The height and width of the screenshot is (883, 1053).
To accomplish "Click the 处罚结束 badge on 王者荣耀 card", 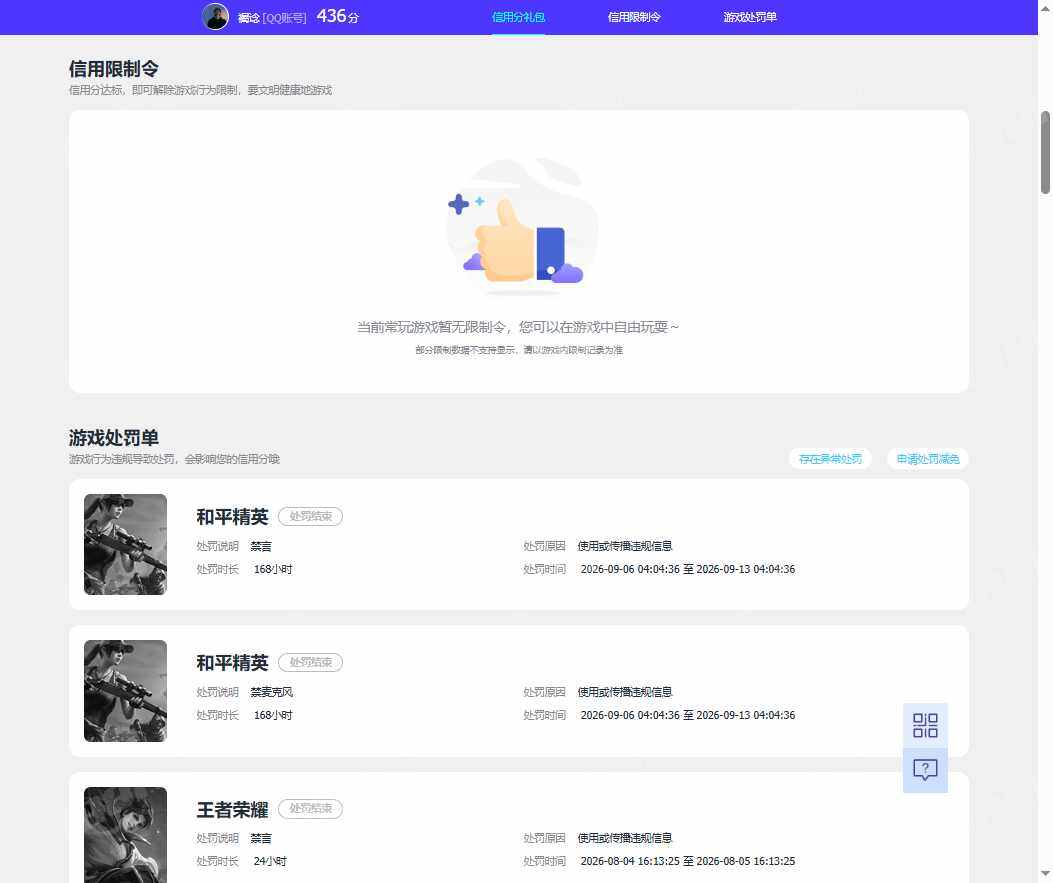I will [310, 808].
